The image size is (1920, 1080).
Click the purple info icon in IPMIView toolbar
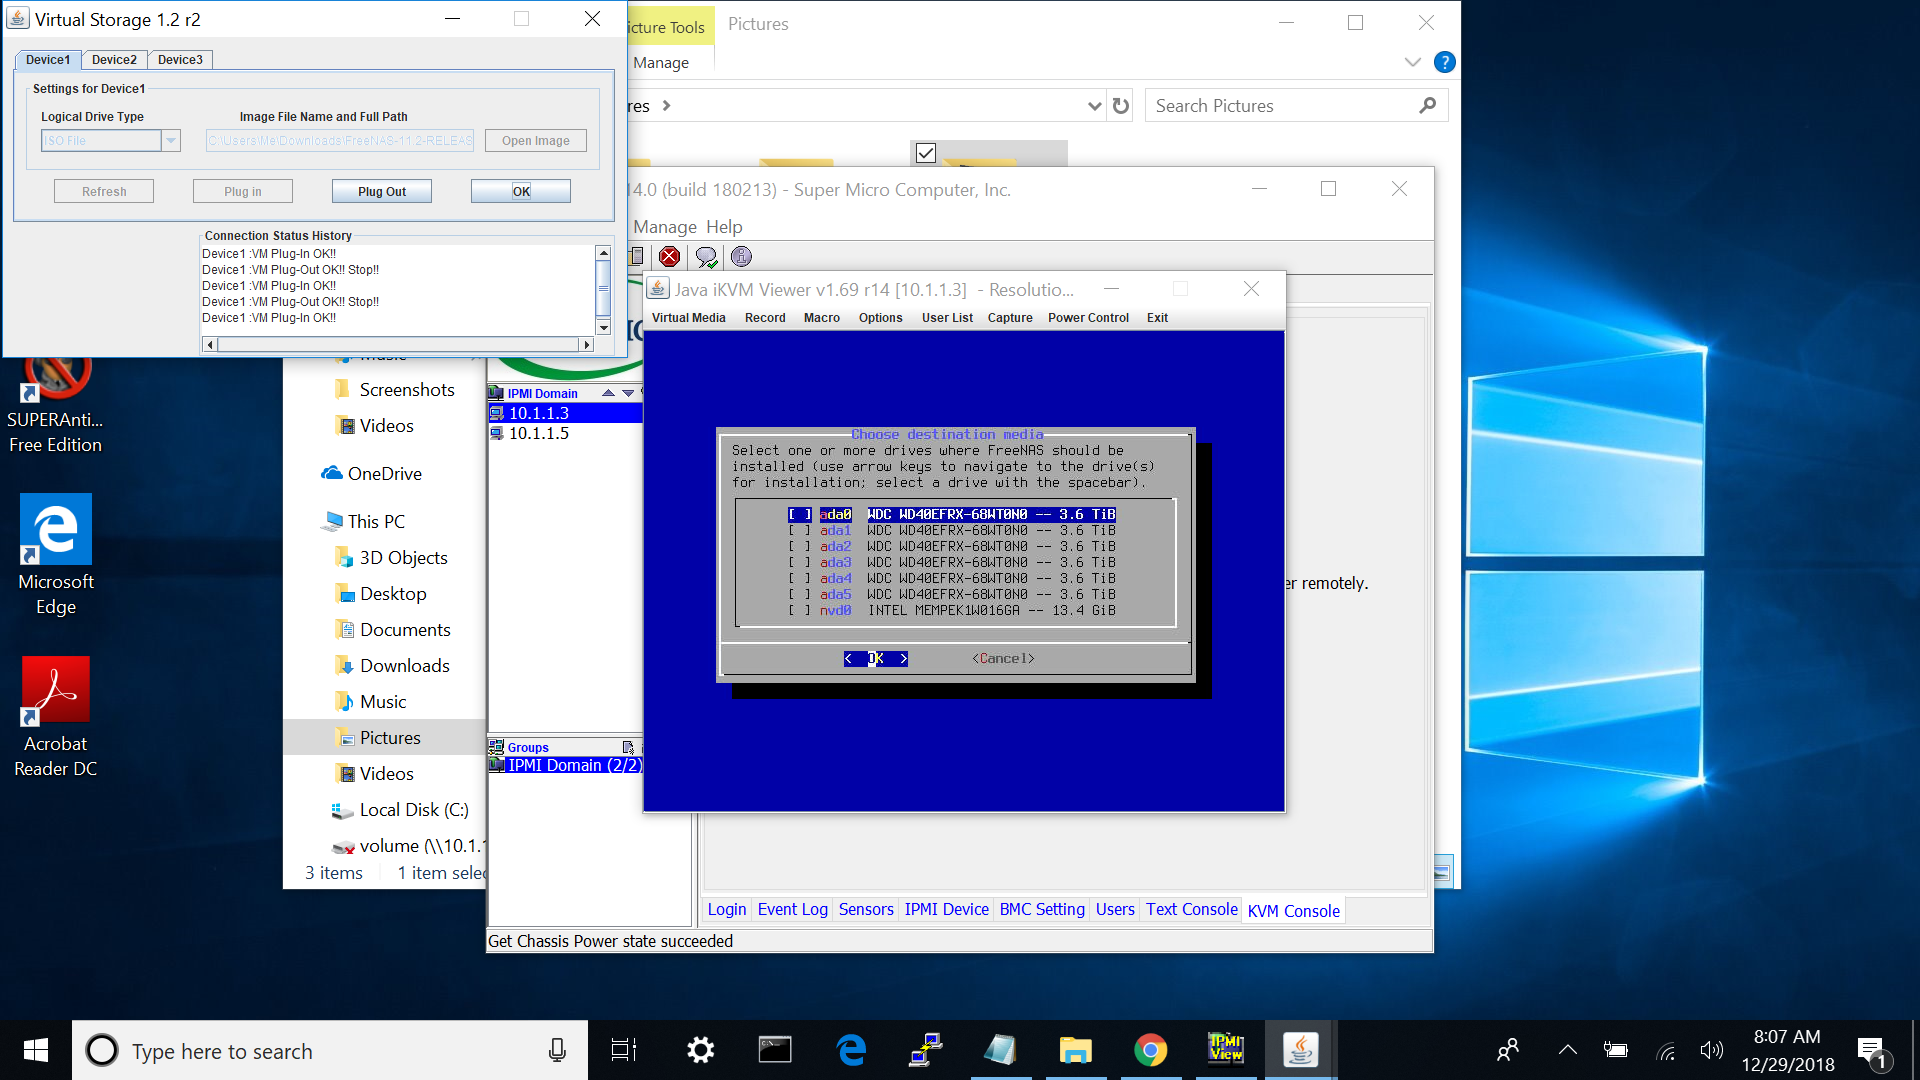coord(741,257)
